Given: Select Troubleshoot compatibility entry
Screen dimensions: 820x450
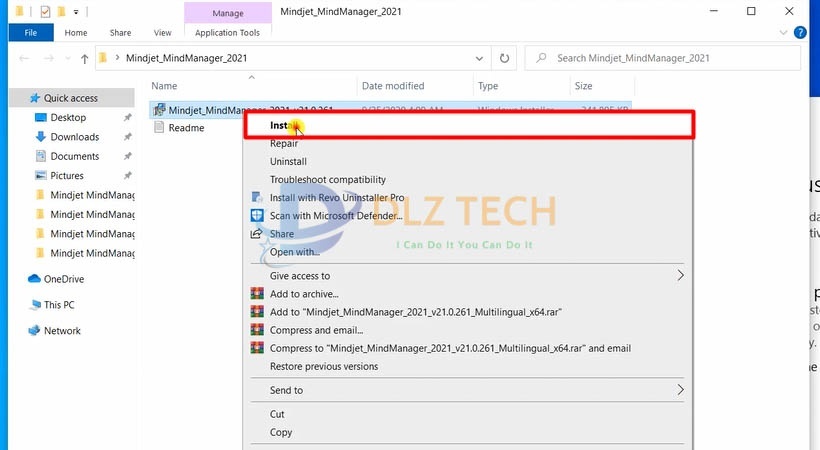Looking at the screenshot, I should coord(327,179).
